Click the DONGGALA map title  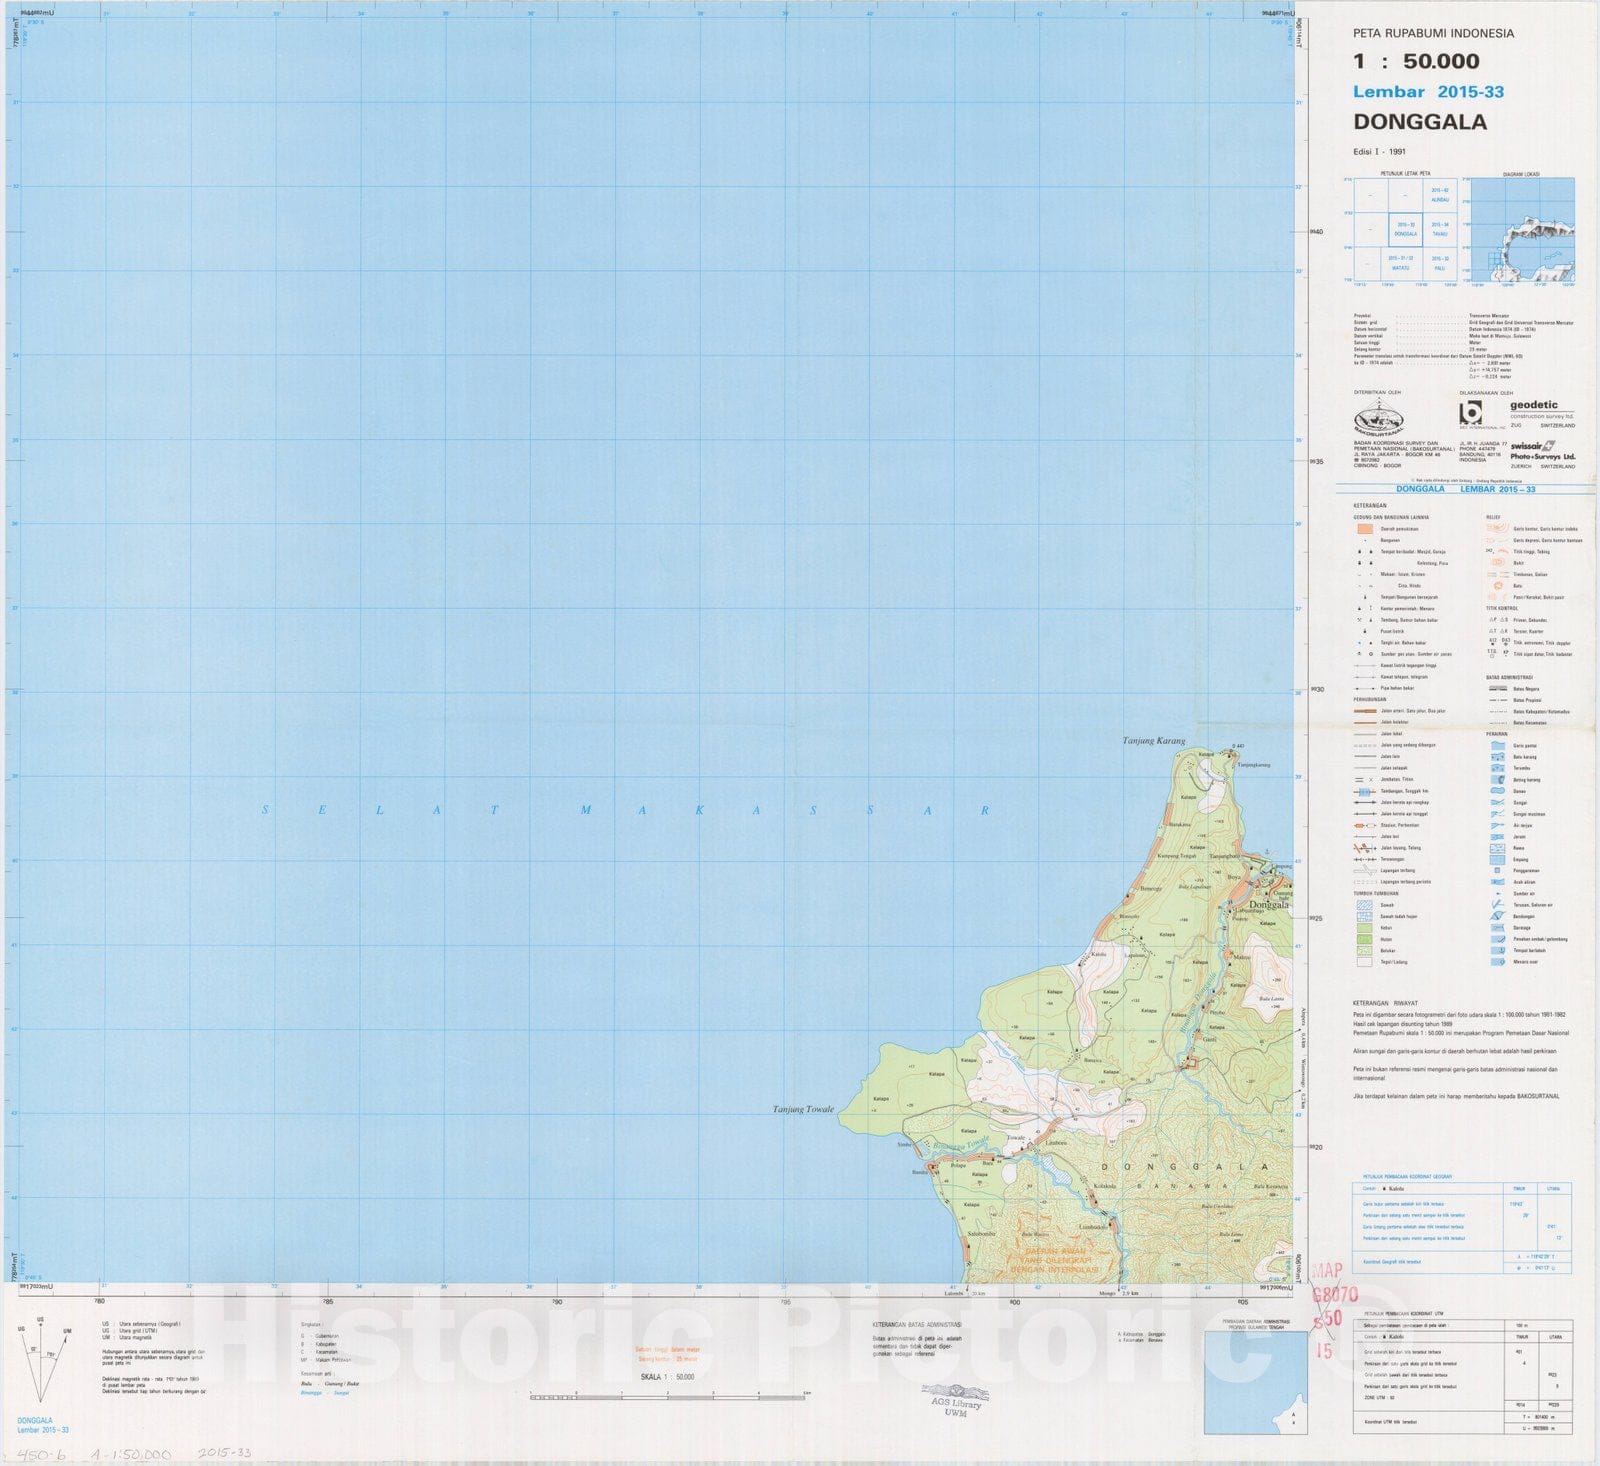pos(1419,123)
